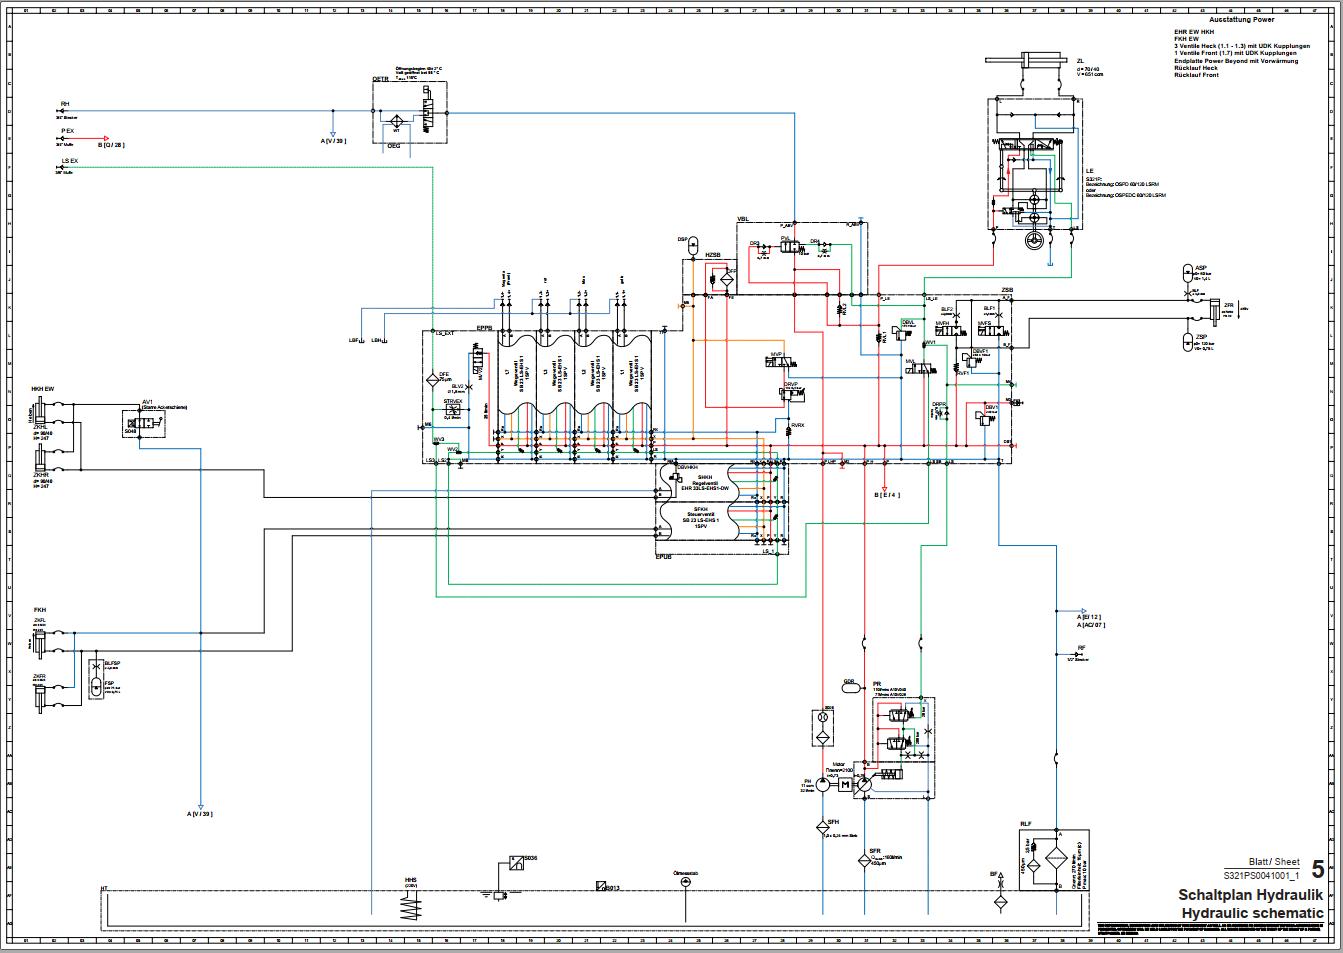Select the oil cooler symbol above OEG
This screenshot has width=1343, height=953.
tap(396, 122)
